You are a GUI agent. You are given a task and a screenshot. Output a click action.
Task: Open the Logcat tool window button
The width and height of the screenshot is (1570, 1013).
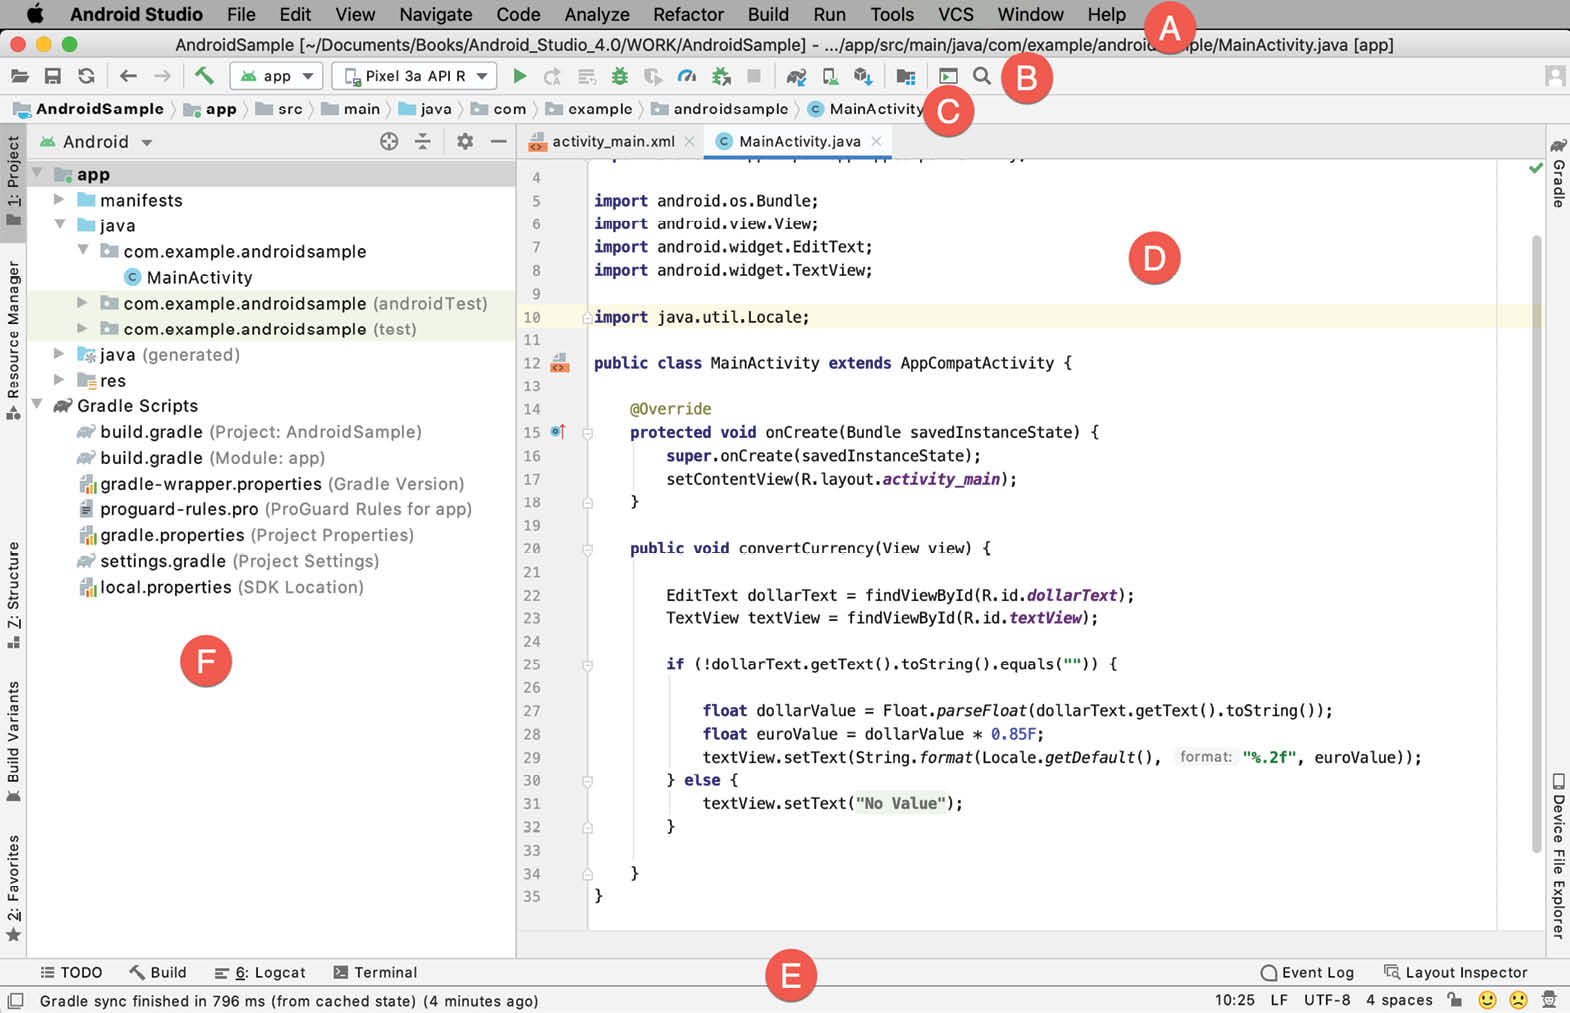[x=260, y=972]
